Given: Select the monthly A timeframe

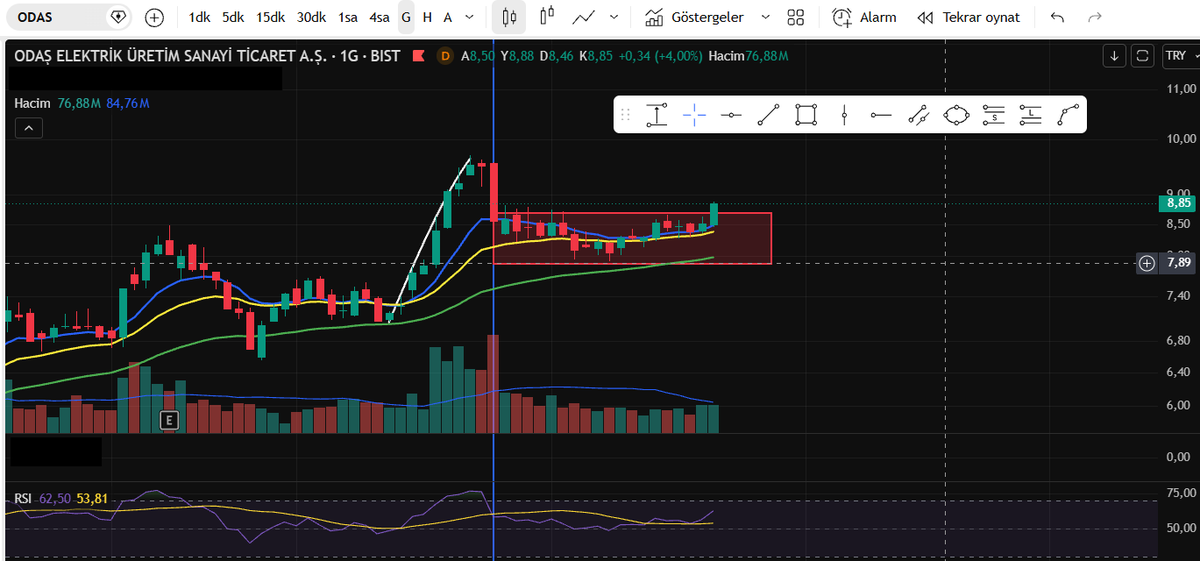Looking at the screenshot, I should [x=447, y=17].
